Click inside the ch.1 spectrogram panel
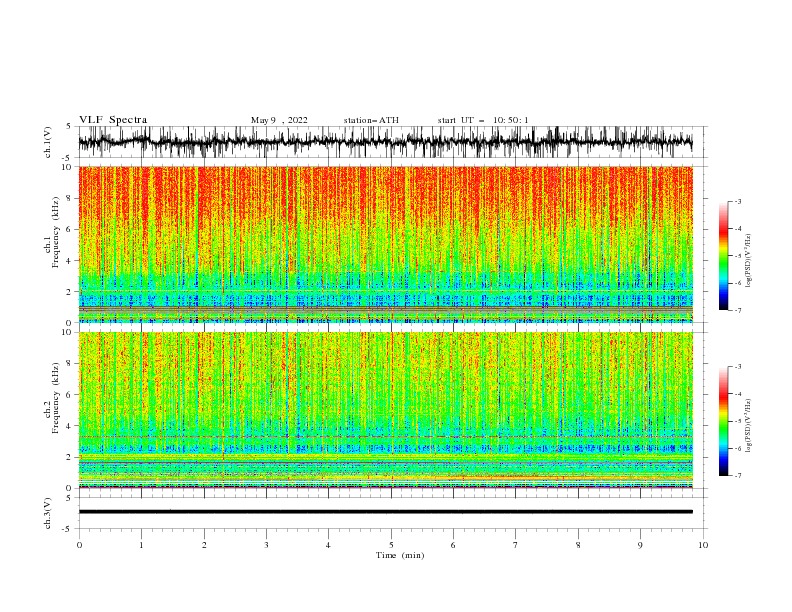Viewport: 792px width, 612px height. pos(385,244)
